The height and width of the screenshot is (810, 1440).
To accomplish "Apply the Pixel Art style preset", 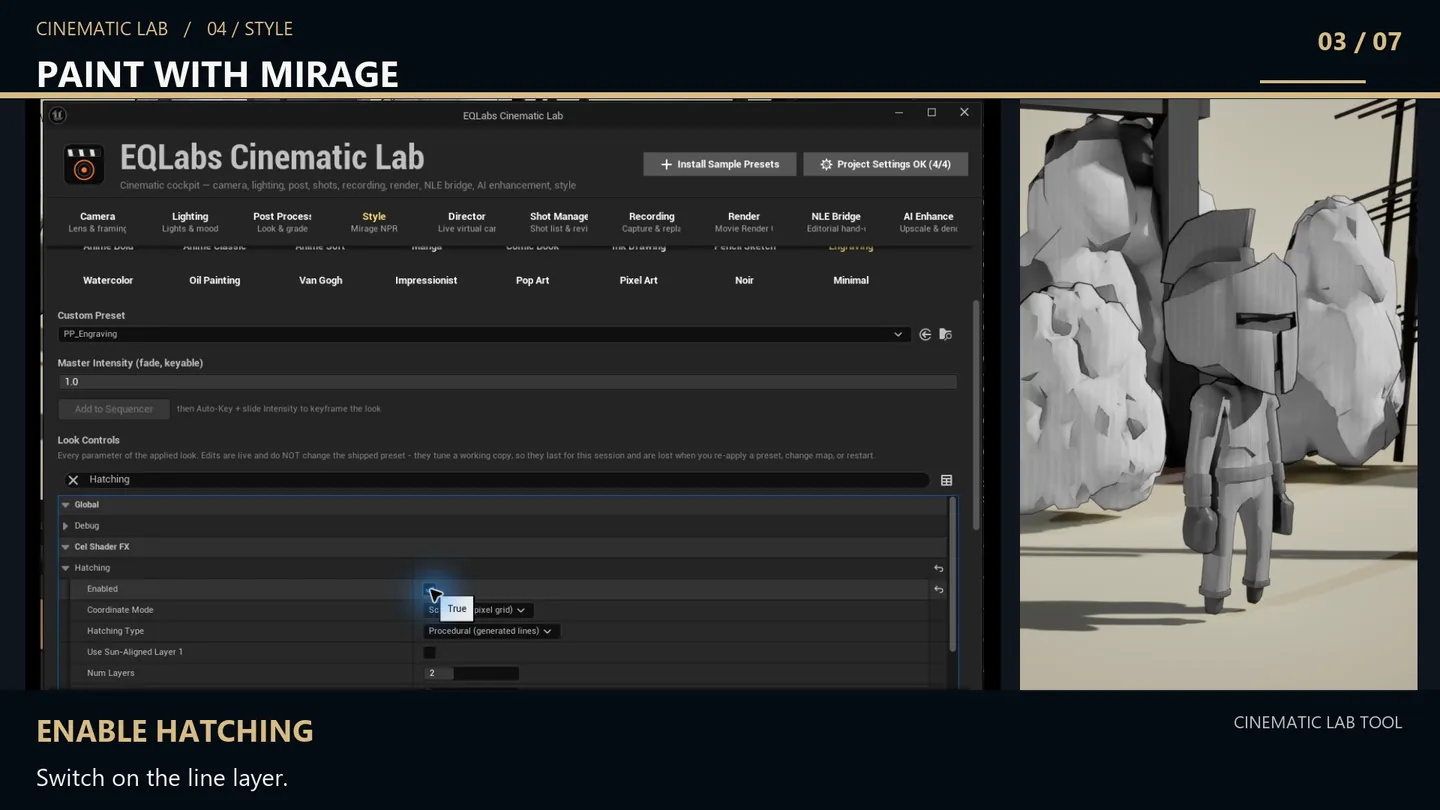I will [x=639, y=280].
